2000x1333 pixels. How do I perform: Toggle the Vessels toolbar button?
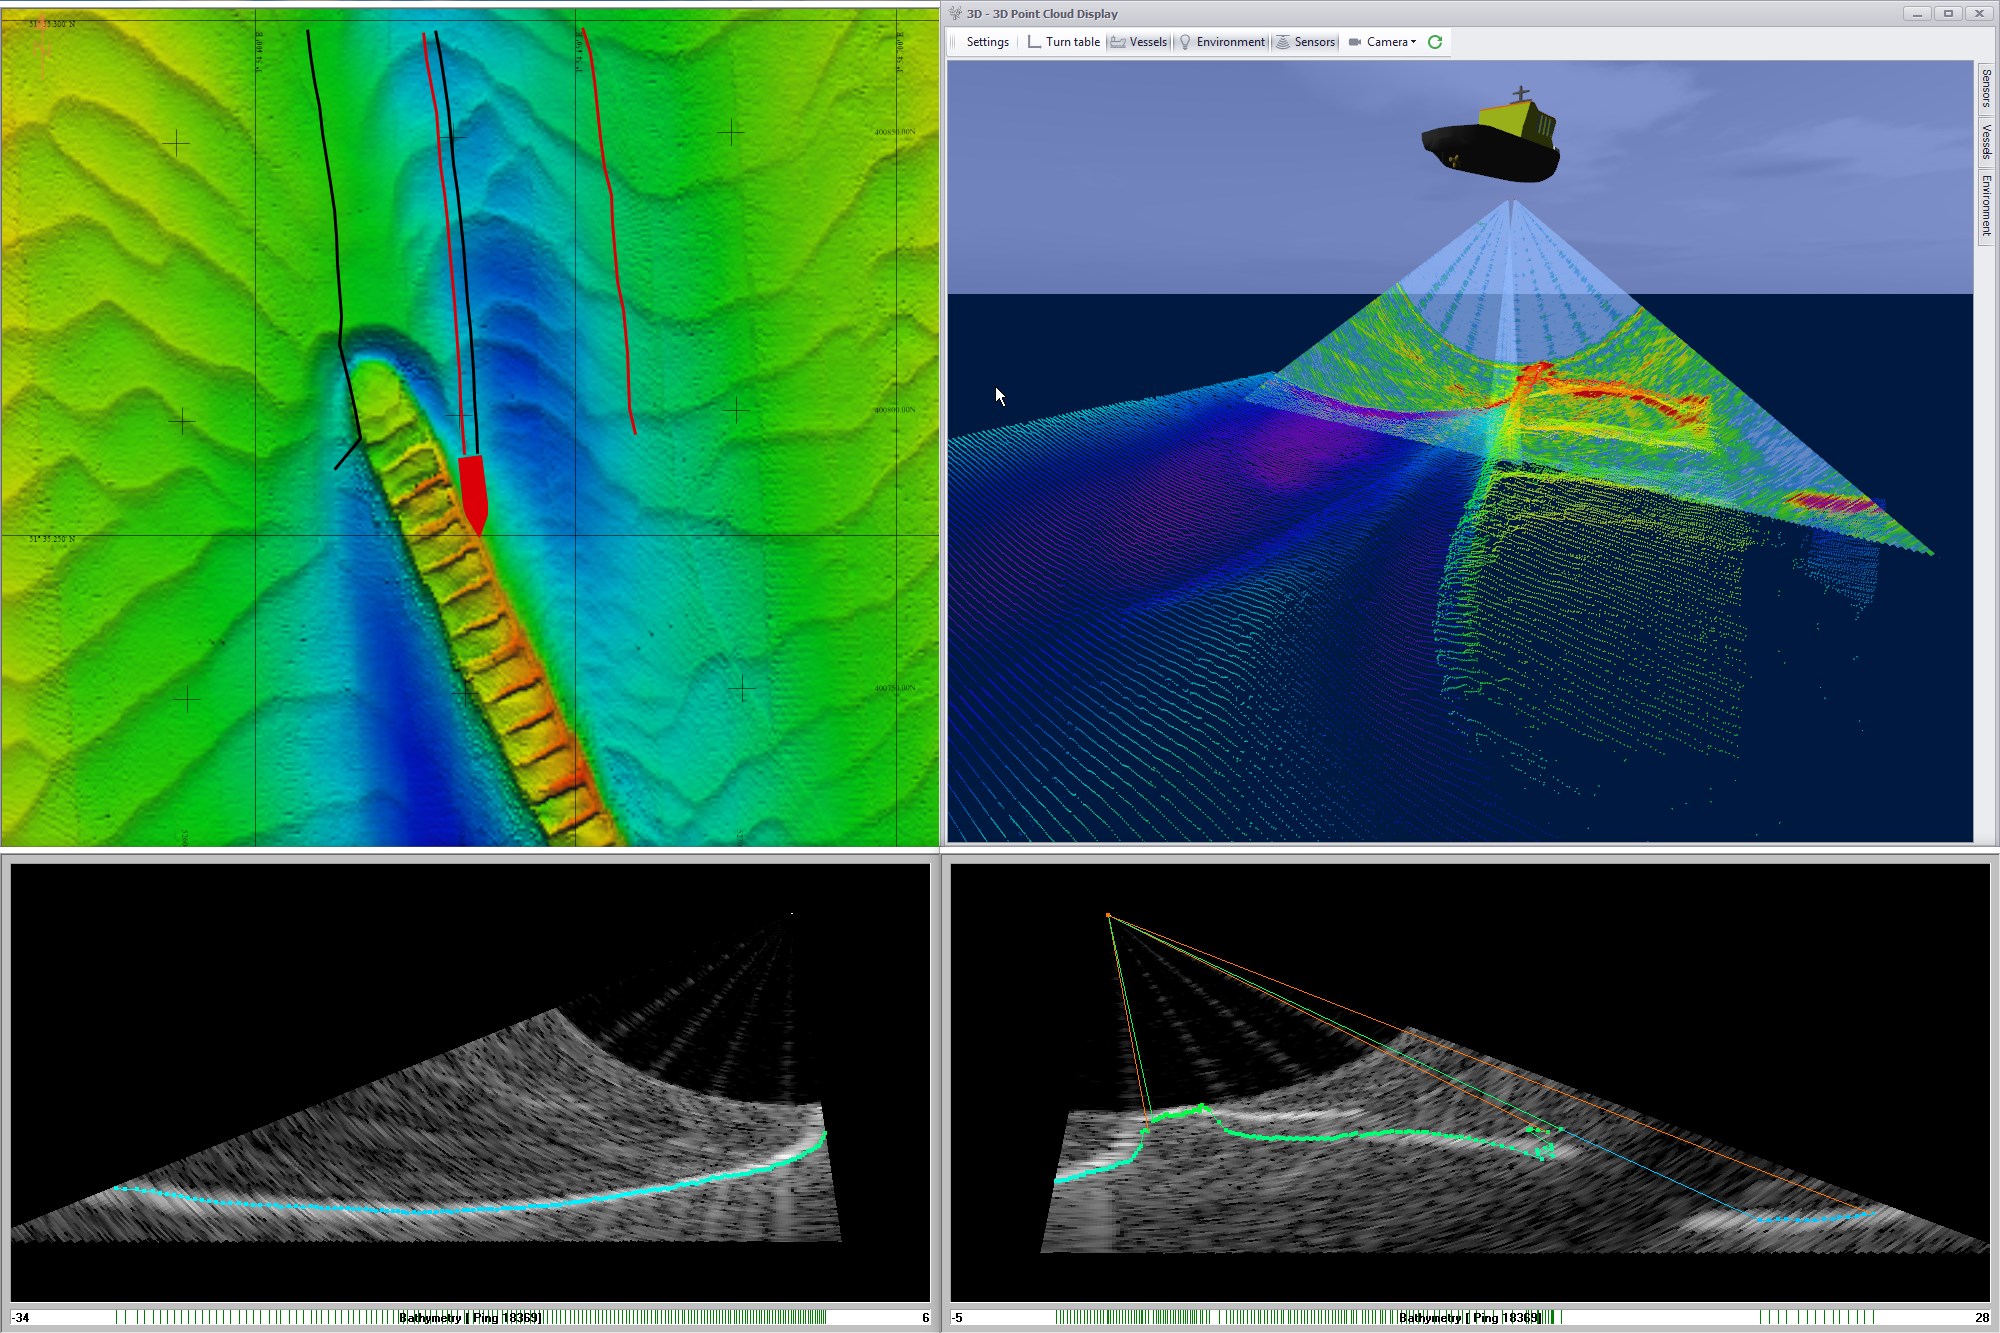1139,42
